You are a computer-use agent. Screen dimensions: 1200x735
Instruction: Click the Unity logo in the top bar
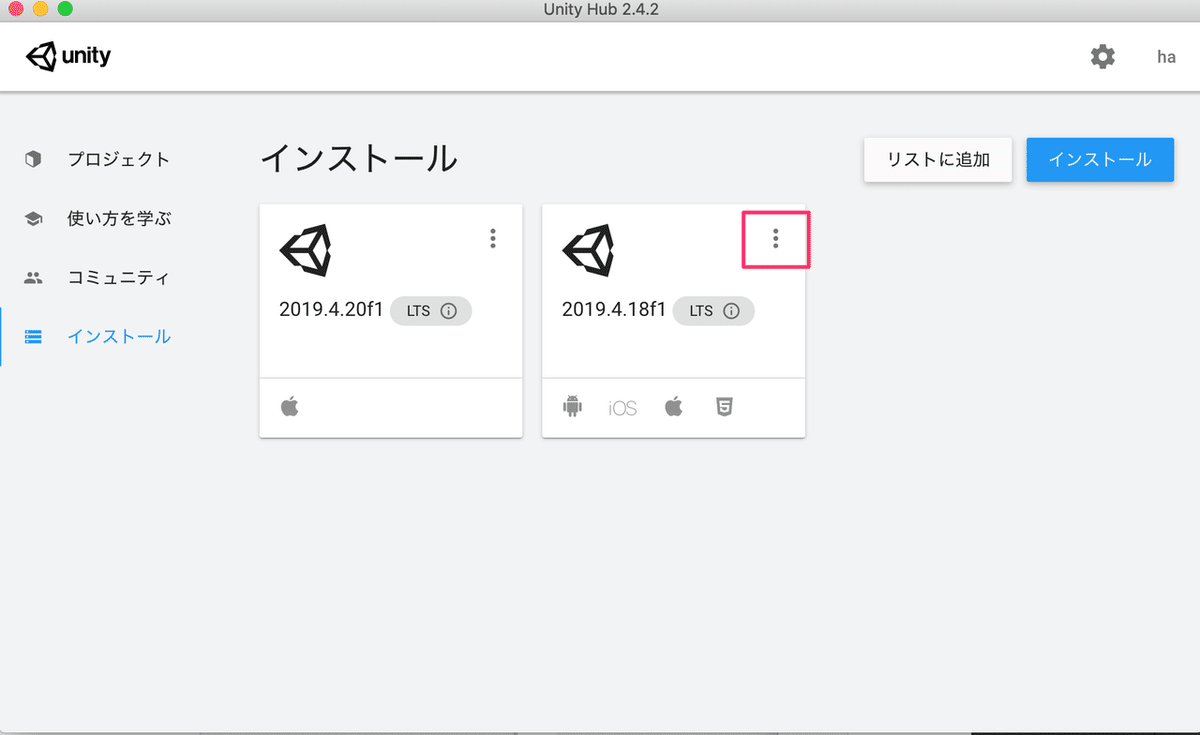(x=67, y=56)
